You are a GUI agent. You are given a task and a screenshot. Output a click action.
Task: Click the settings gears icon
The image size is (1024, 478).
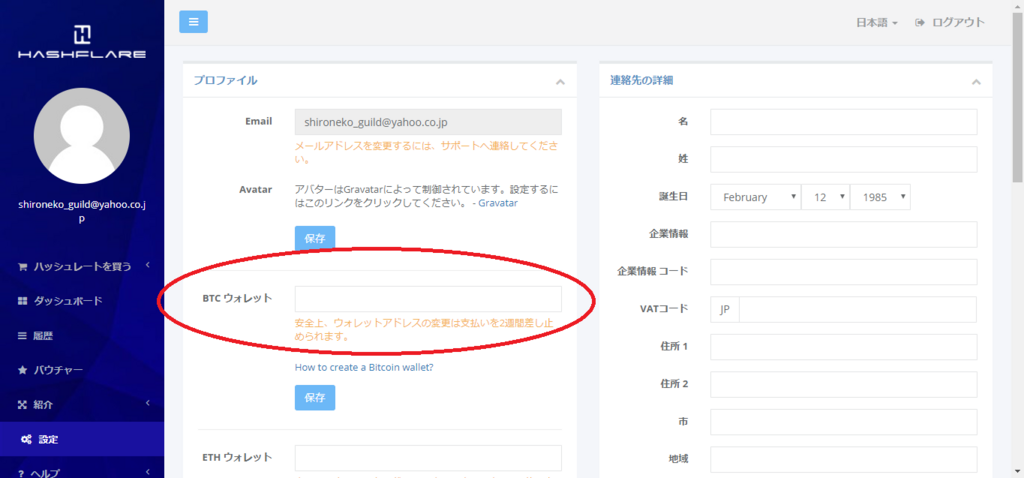pyautogui.click(x=27, y=439)
